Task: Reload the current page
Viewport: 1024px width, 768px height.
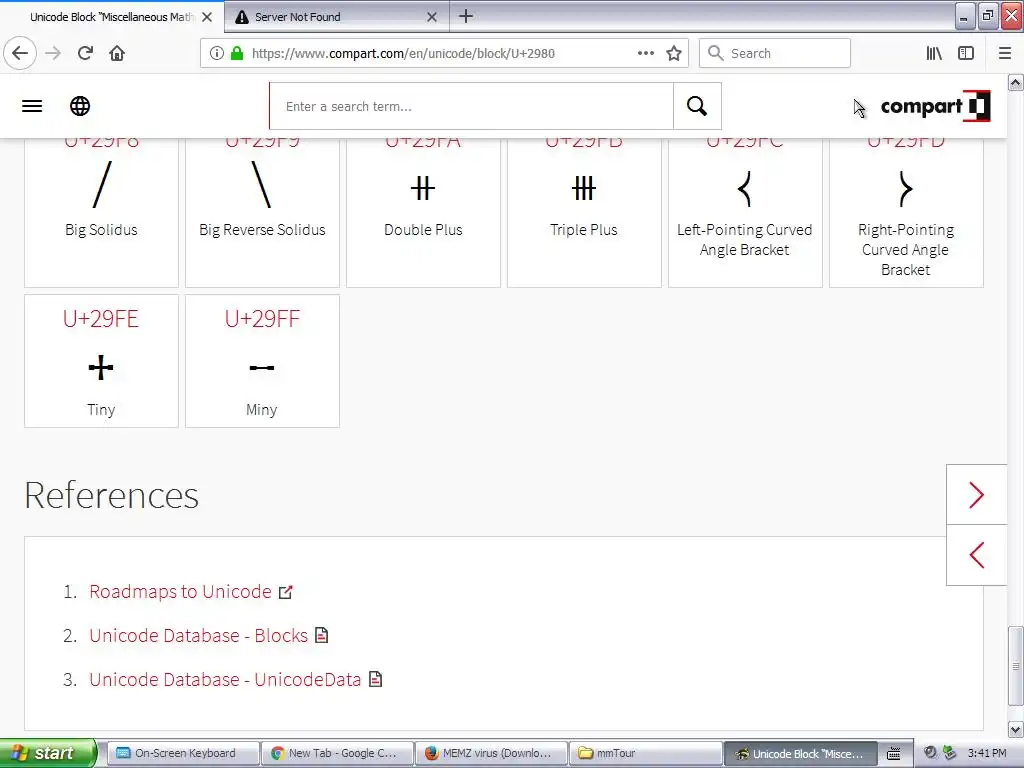Action: pos(85,53)
